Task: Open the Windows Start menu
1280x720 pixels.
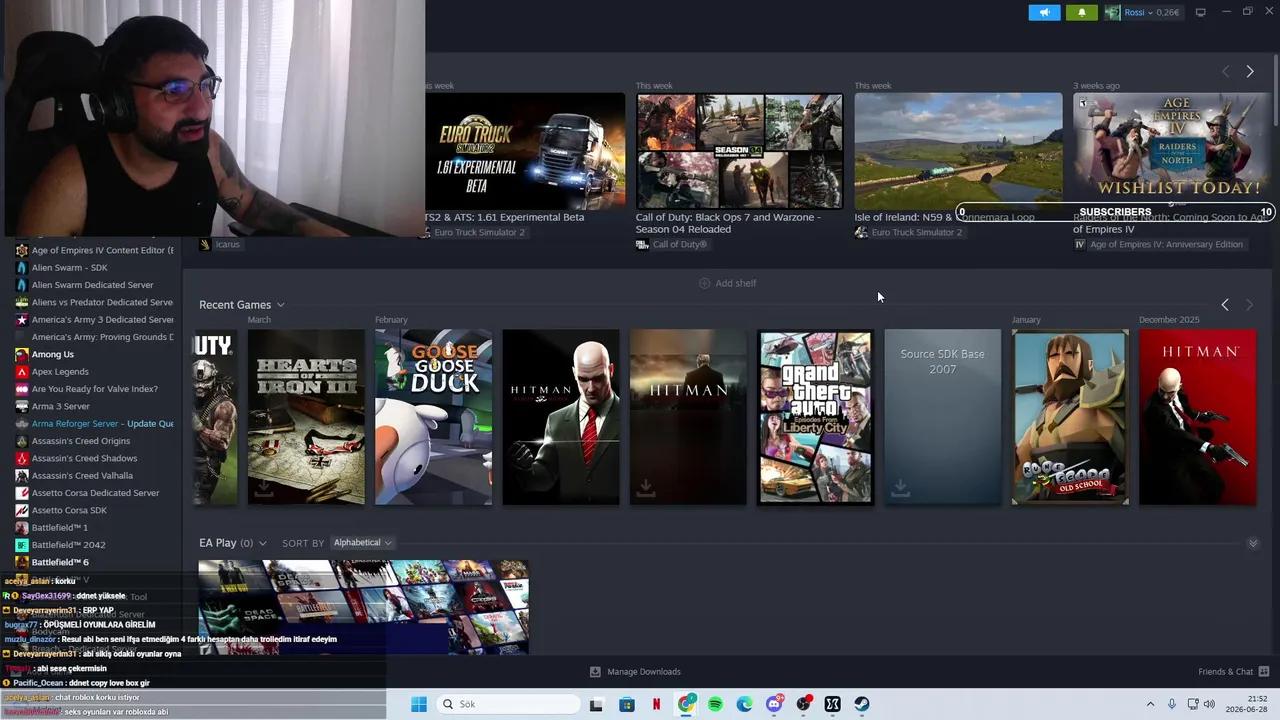Action: tap(419, 704)
